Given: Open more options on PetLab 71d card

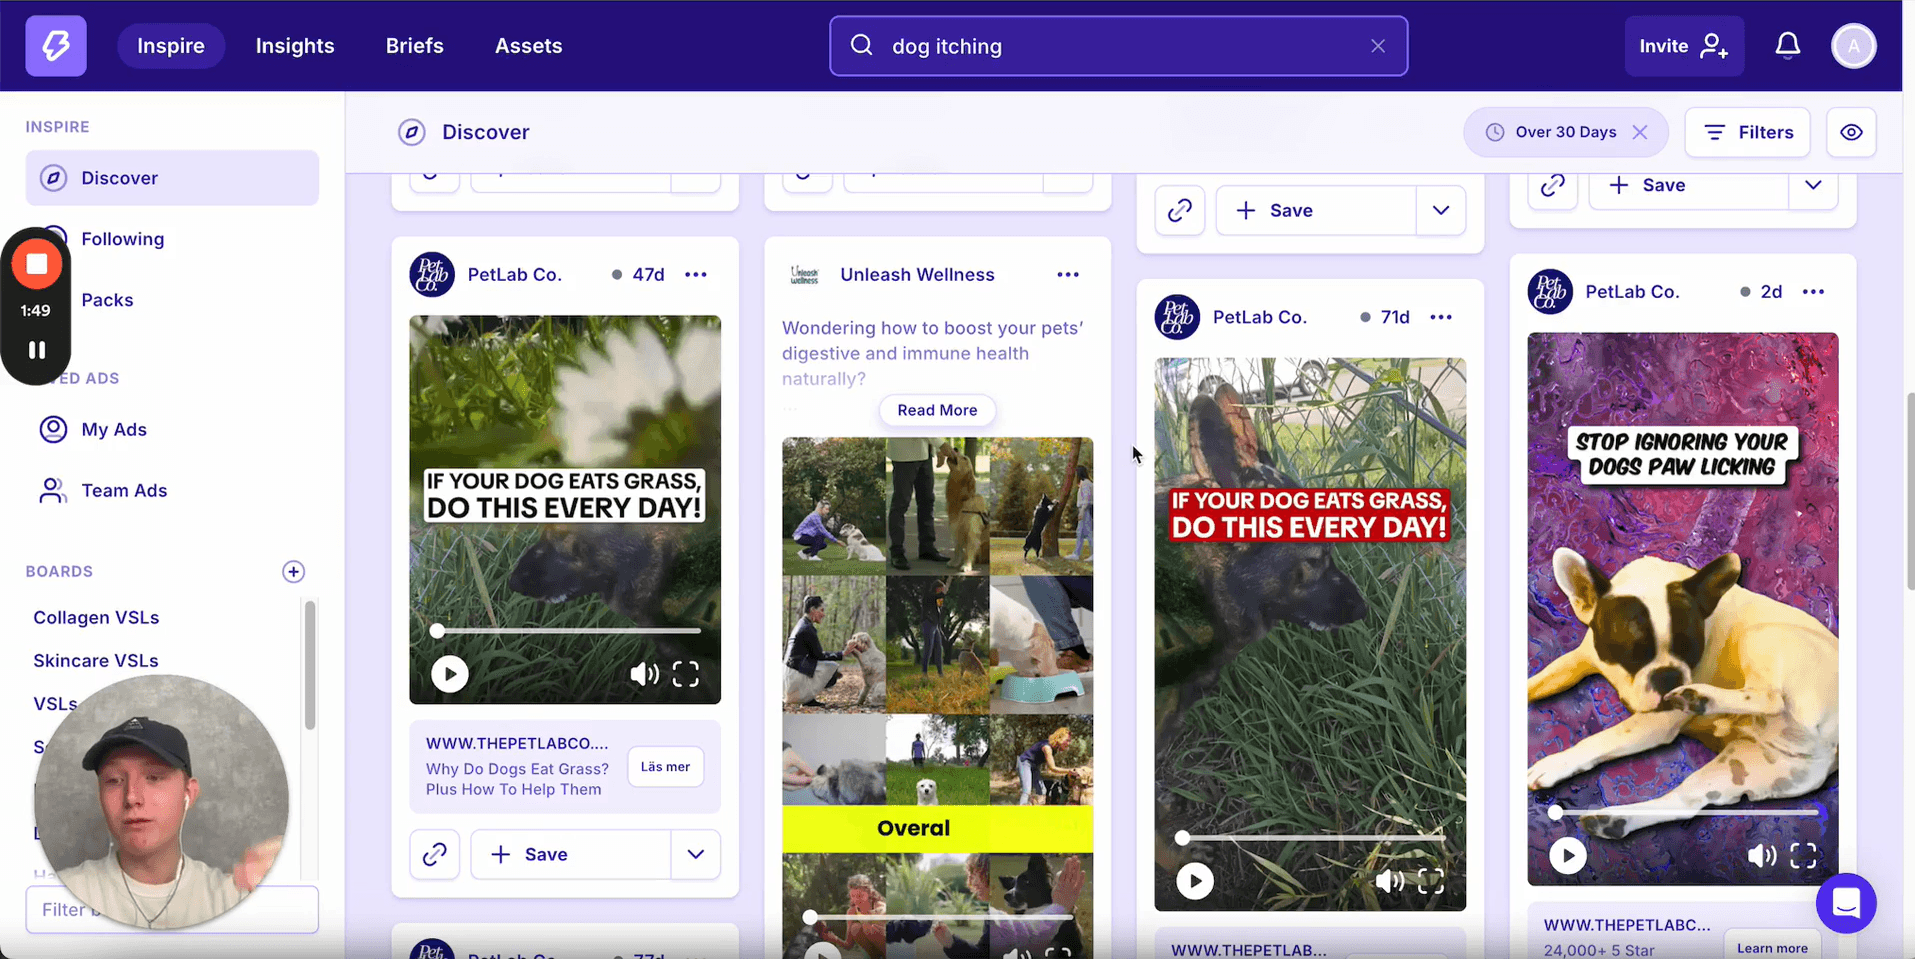Looking at the screenshot, I should (1441, 317).
